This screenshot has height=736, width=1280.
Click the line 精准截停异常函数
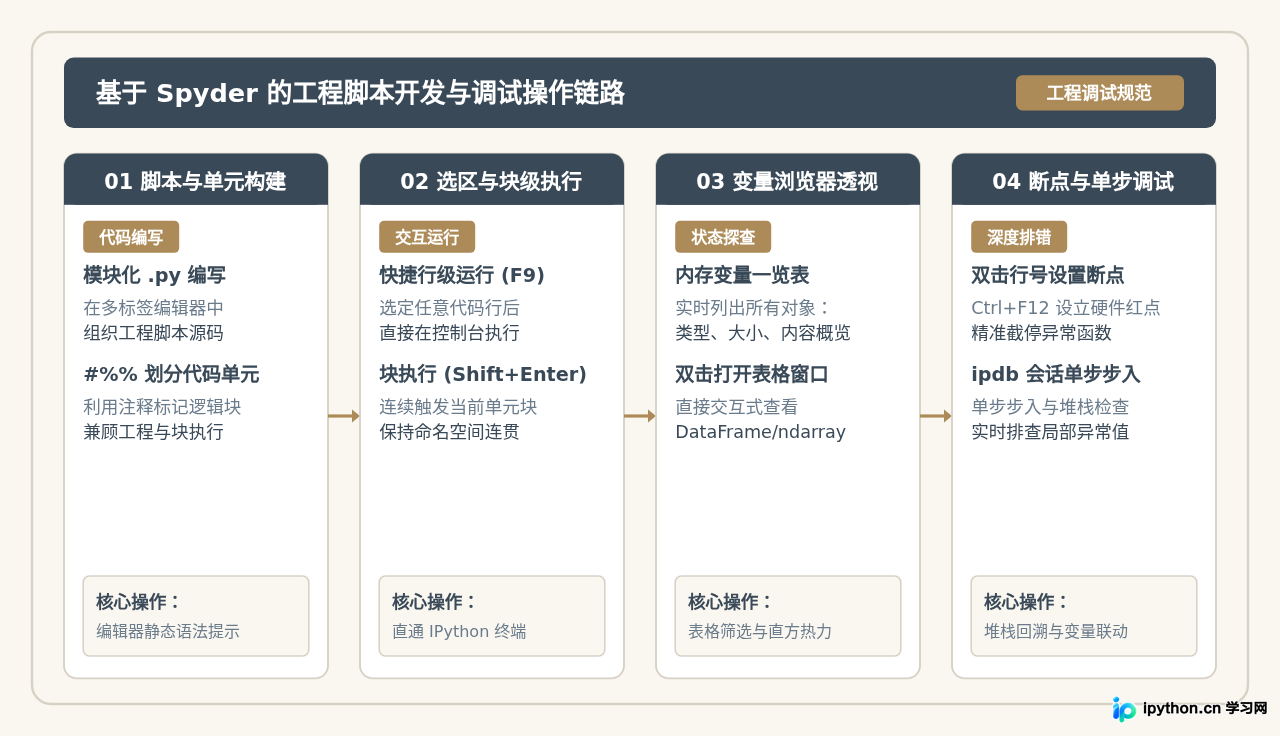coord(1042,333)
